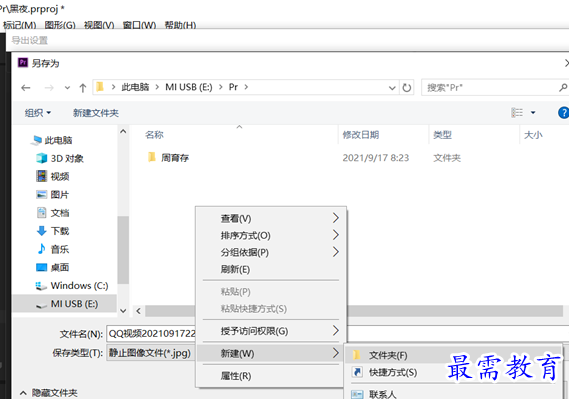The width and height of the screenshot is (569, 399).
Task: Create new 快捷方式(S) from submenu
Action: [x=452, y=372]
